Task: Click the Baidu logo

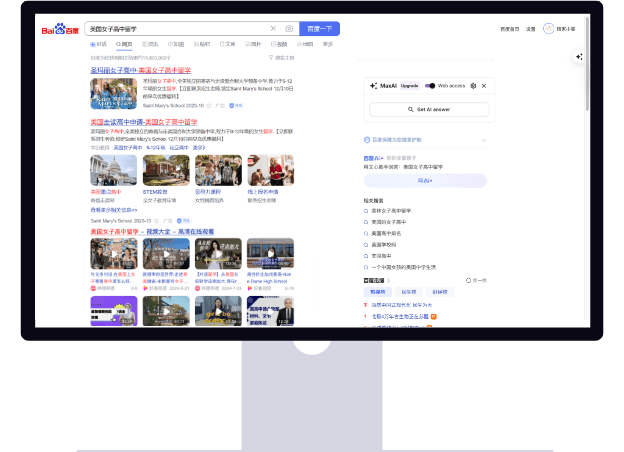Action: [60, 29]
